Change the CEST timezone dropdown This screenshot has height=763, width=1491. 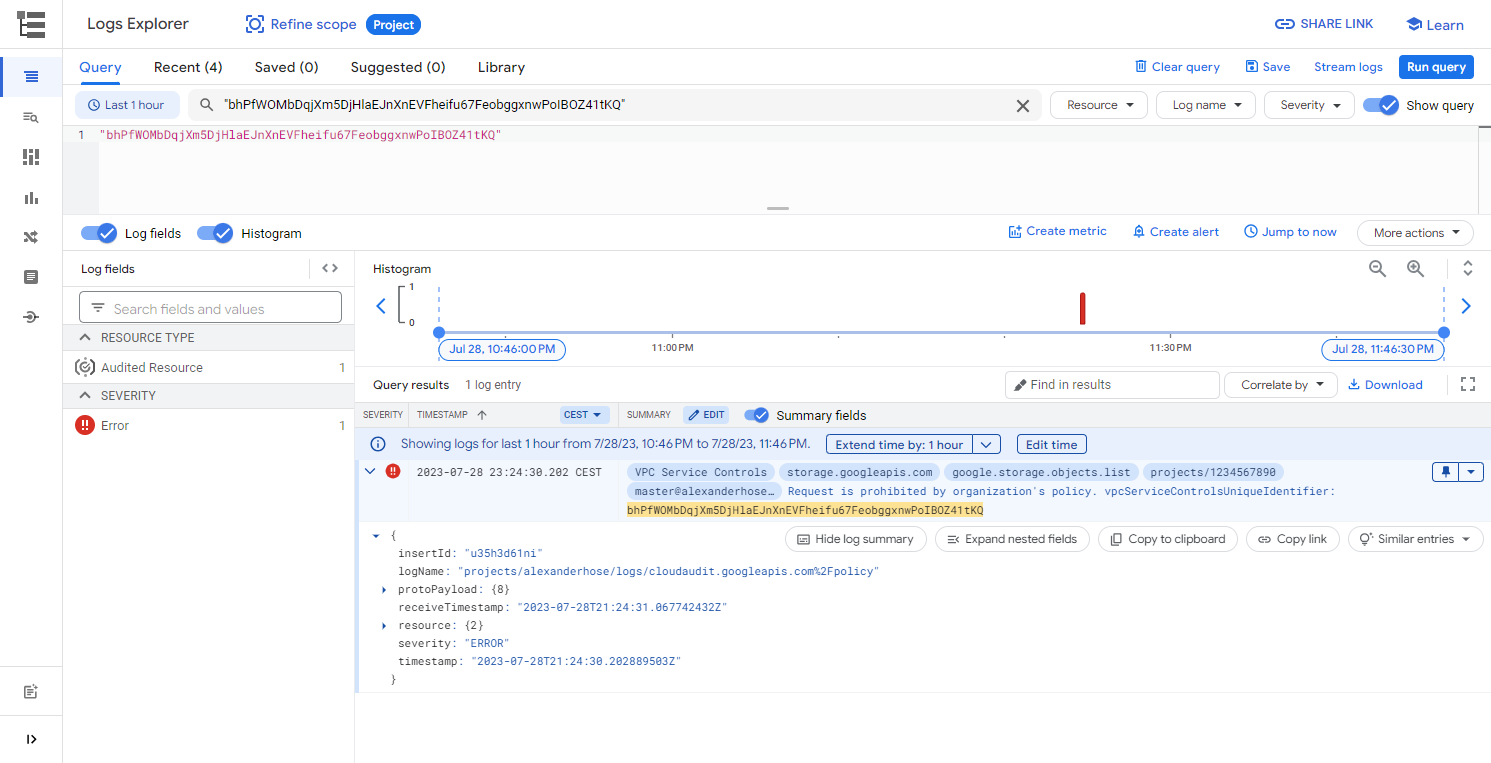click(584, 415)
